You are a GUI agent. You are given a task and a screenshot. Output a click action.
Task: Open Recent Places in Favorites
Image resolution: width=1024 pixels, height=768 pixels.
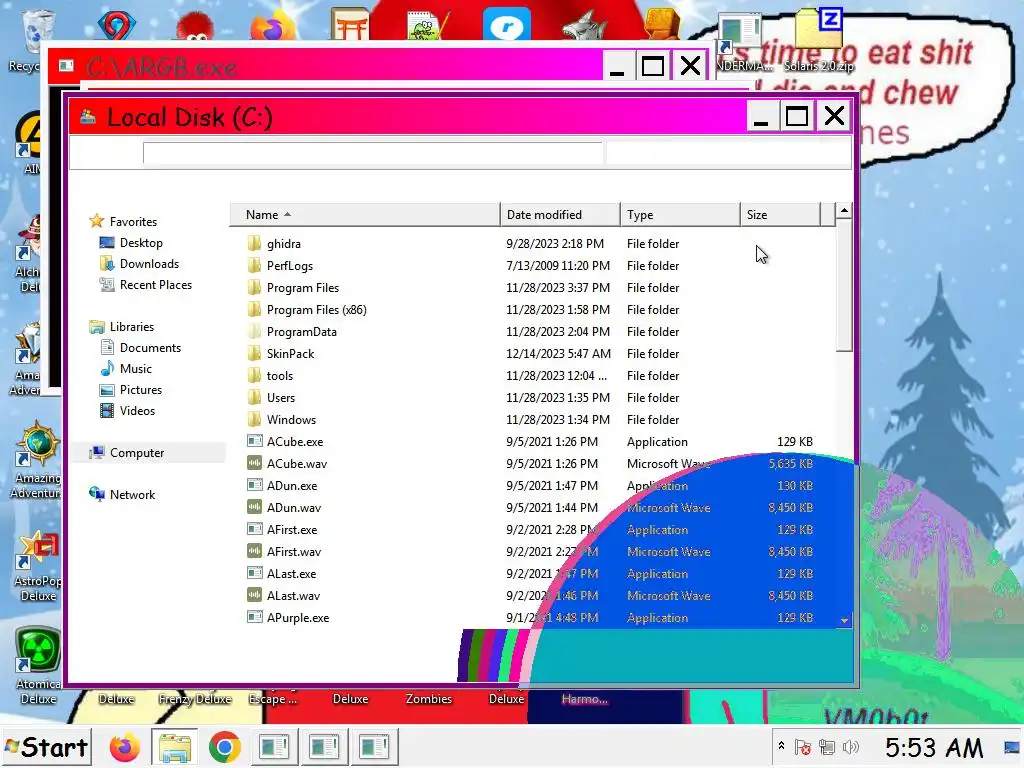[x=155, y=285]
